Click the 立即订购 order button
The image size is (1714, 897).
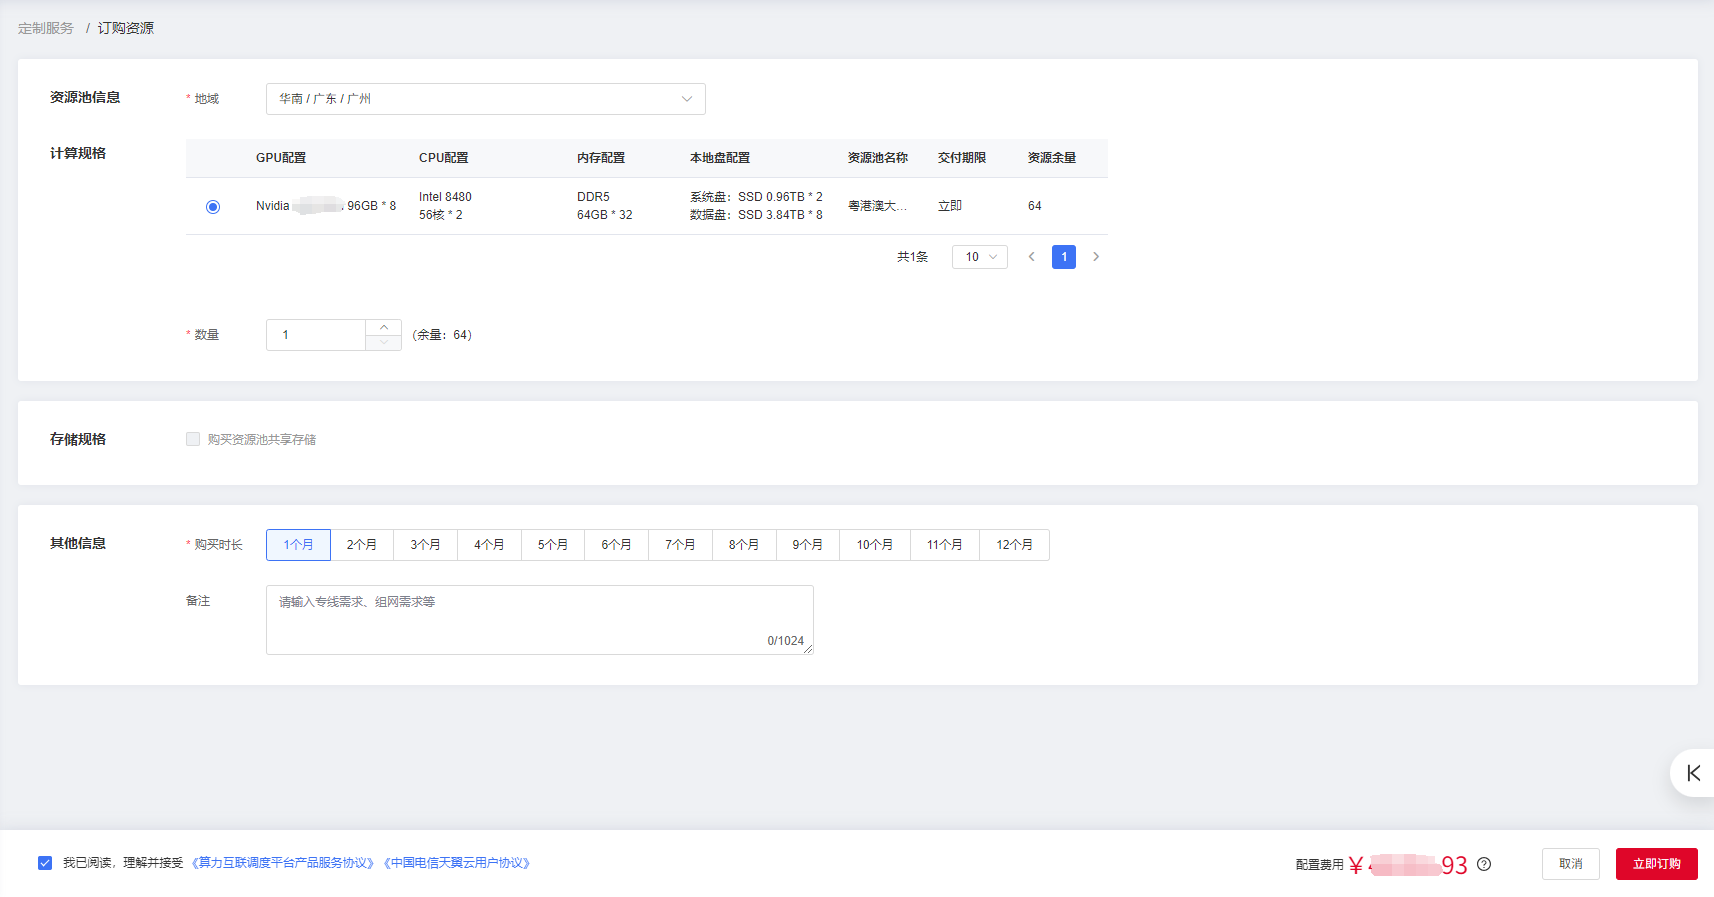pyautogui.click(x=1657, y=864)
